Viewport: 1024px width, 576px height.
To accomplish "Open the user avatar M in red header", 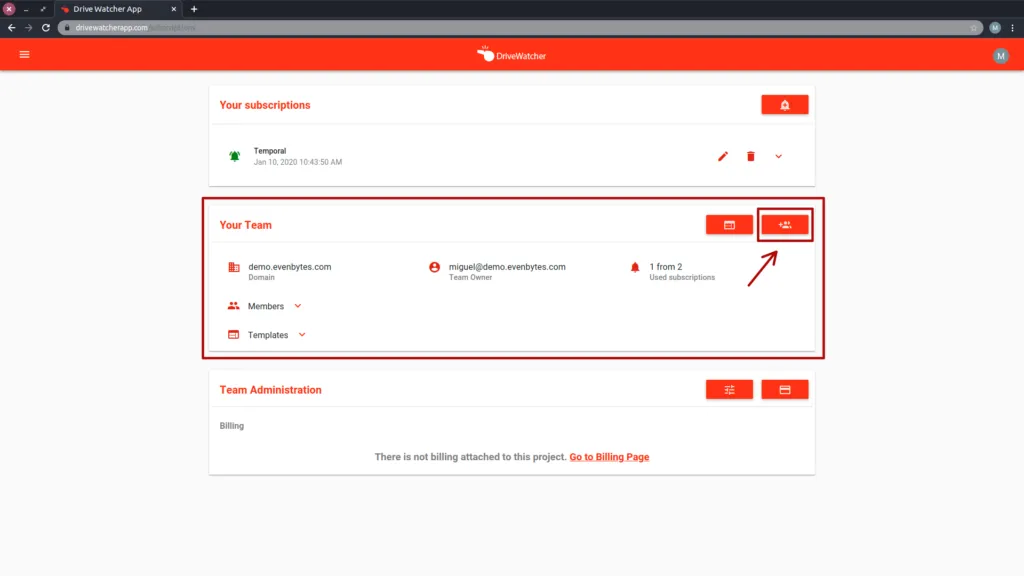I will click(1000, 56).
